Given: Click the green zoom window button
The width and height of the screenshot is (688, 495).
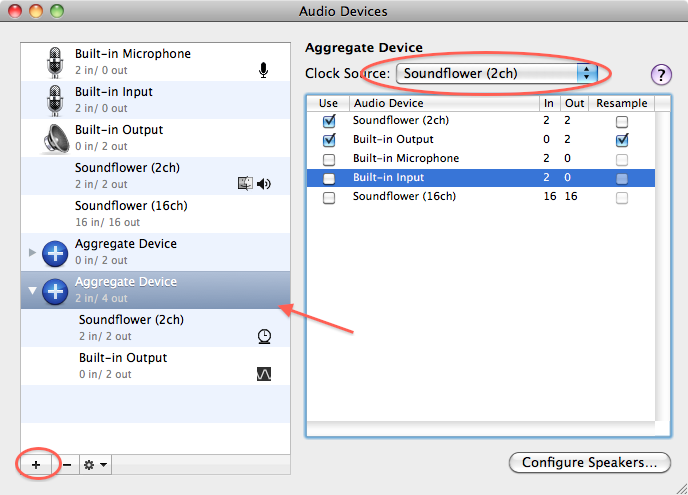Looking at the screenshot, I should pyautogui.click(x=57, y=11).
